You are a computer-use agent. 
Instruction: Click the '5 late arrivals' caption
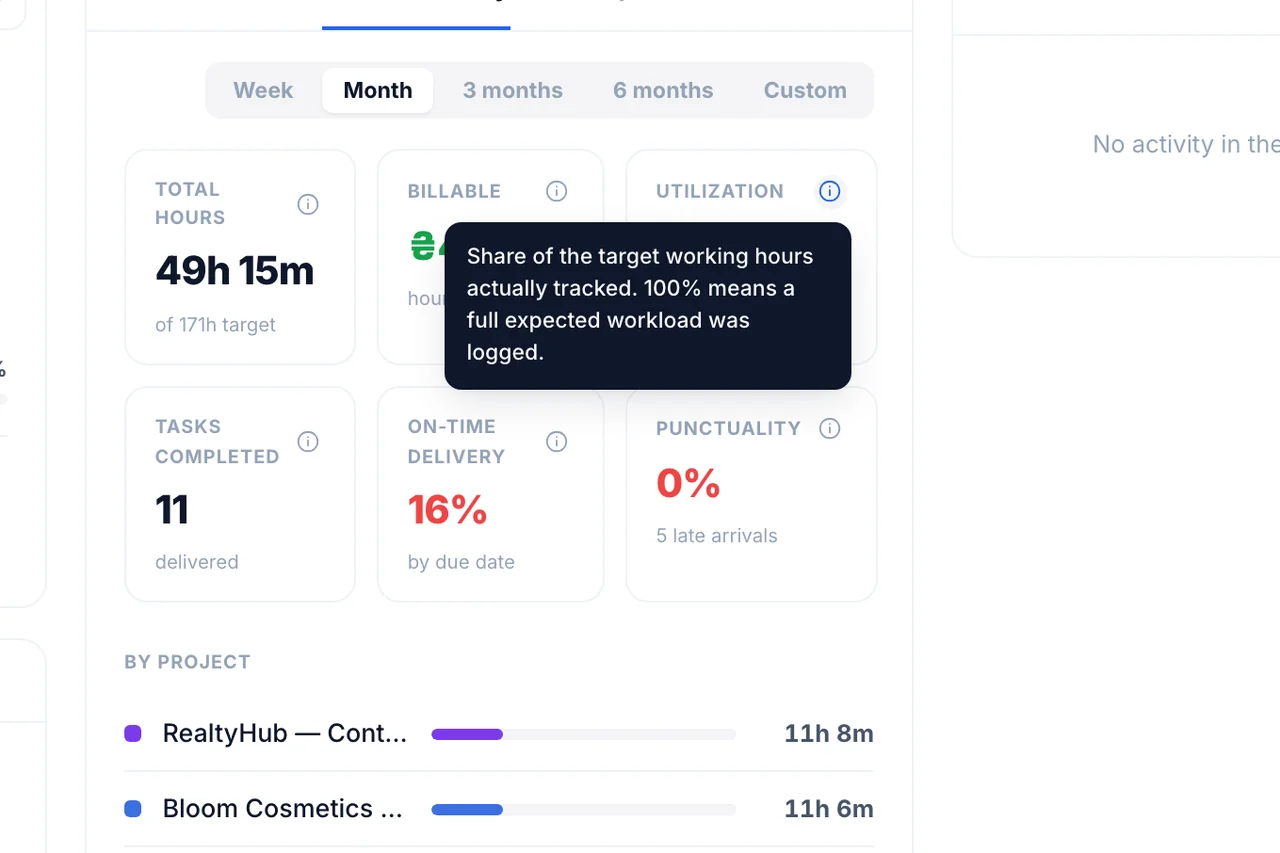tap(717, 536)
